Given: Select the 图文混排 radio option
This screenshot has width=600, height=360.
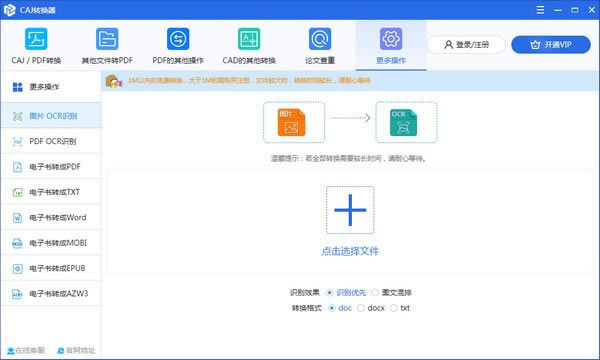Looking at the screenshot, I should [x=375, y=293].
